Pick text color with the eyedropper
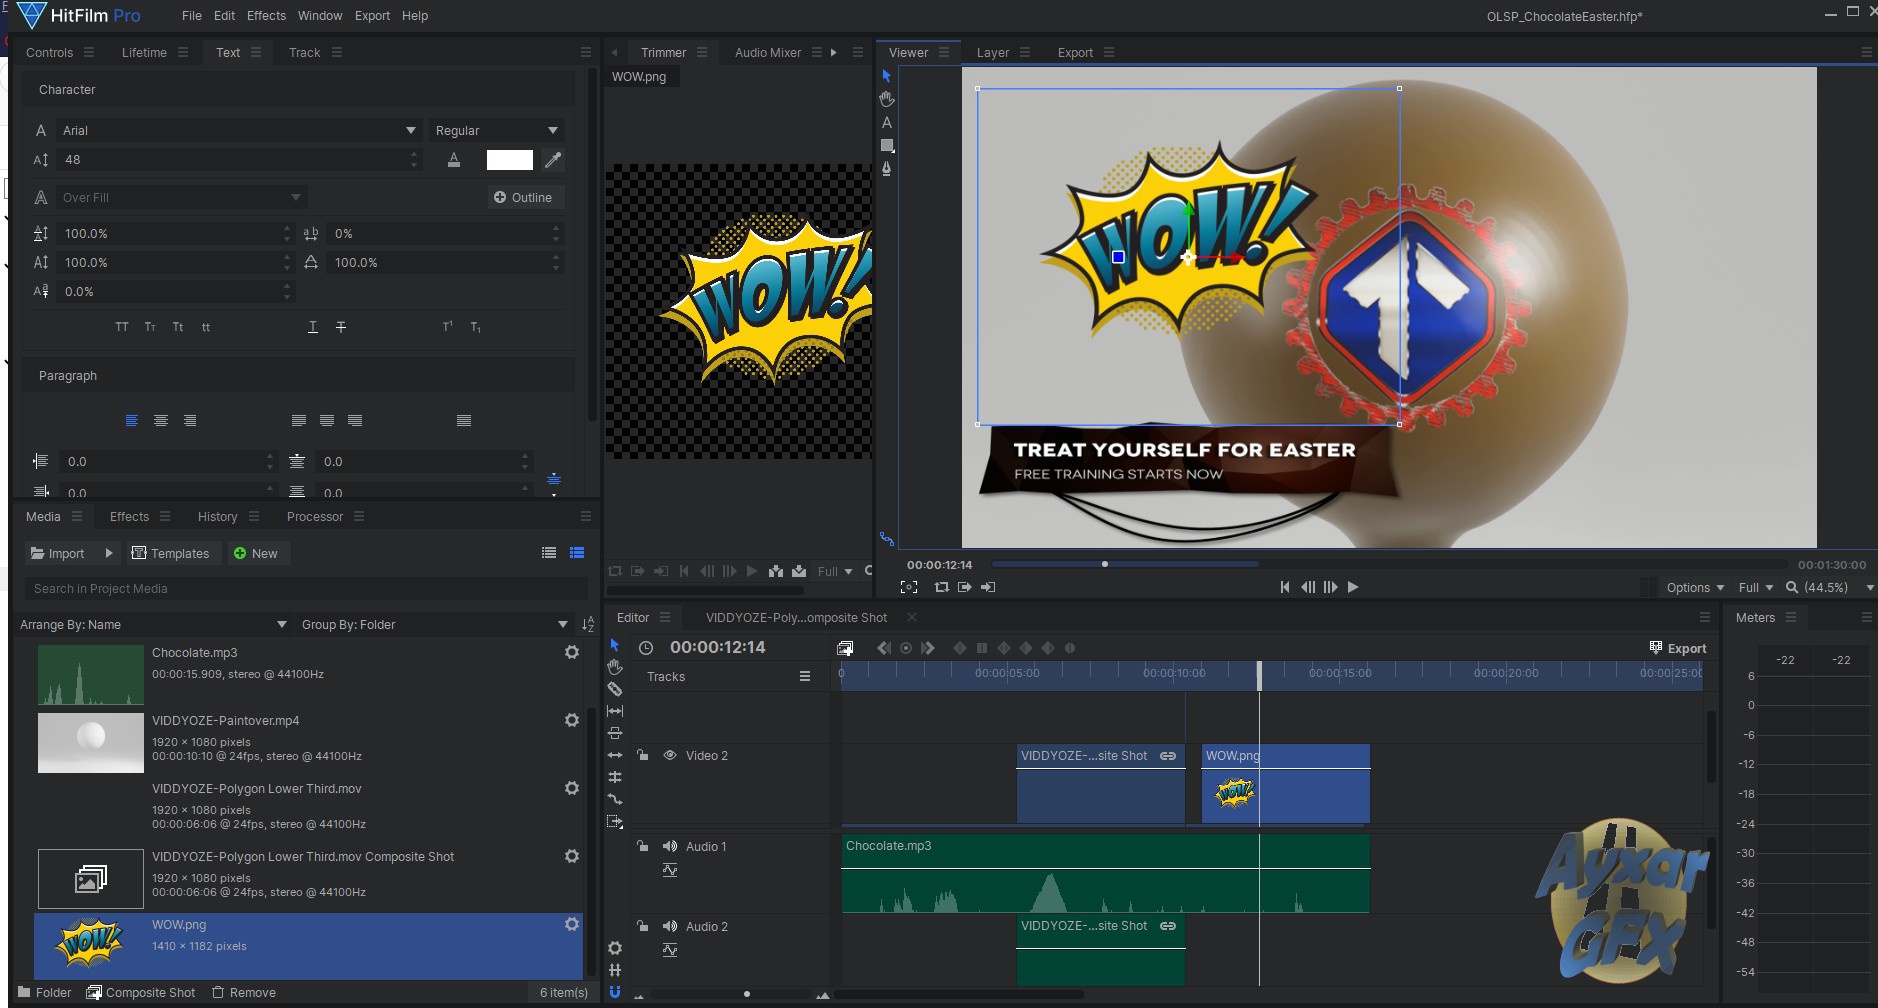Viewport: 1878px width, 1008px height. coord(553,160)
